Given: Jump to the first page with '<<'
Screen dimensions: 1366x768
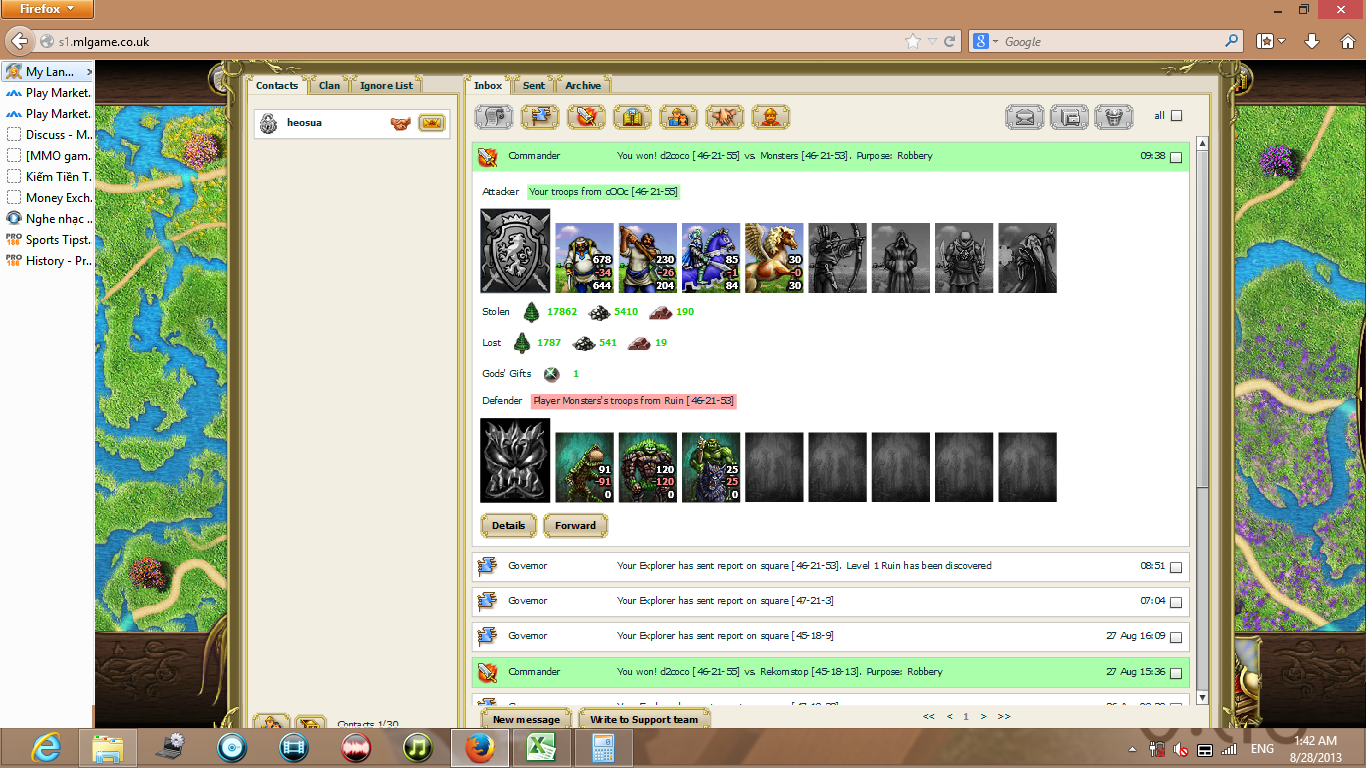Looking at the screenshot, I should [929, 716].
